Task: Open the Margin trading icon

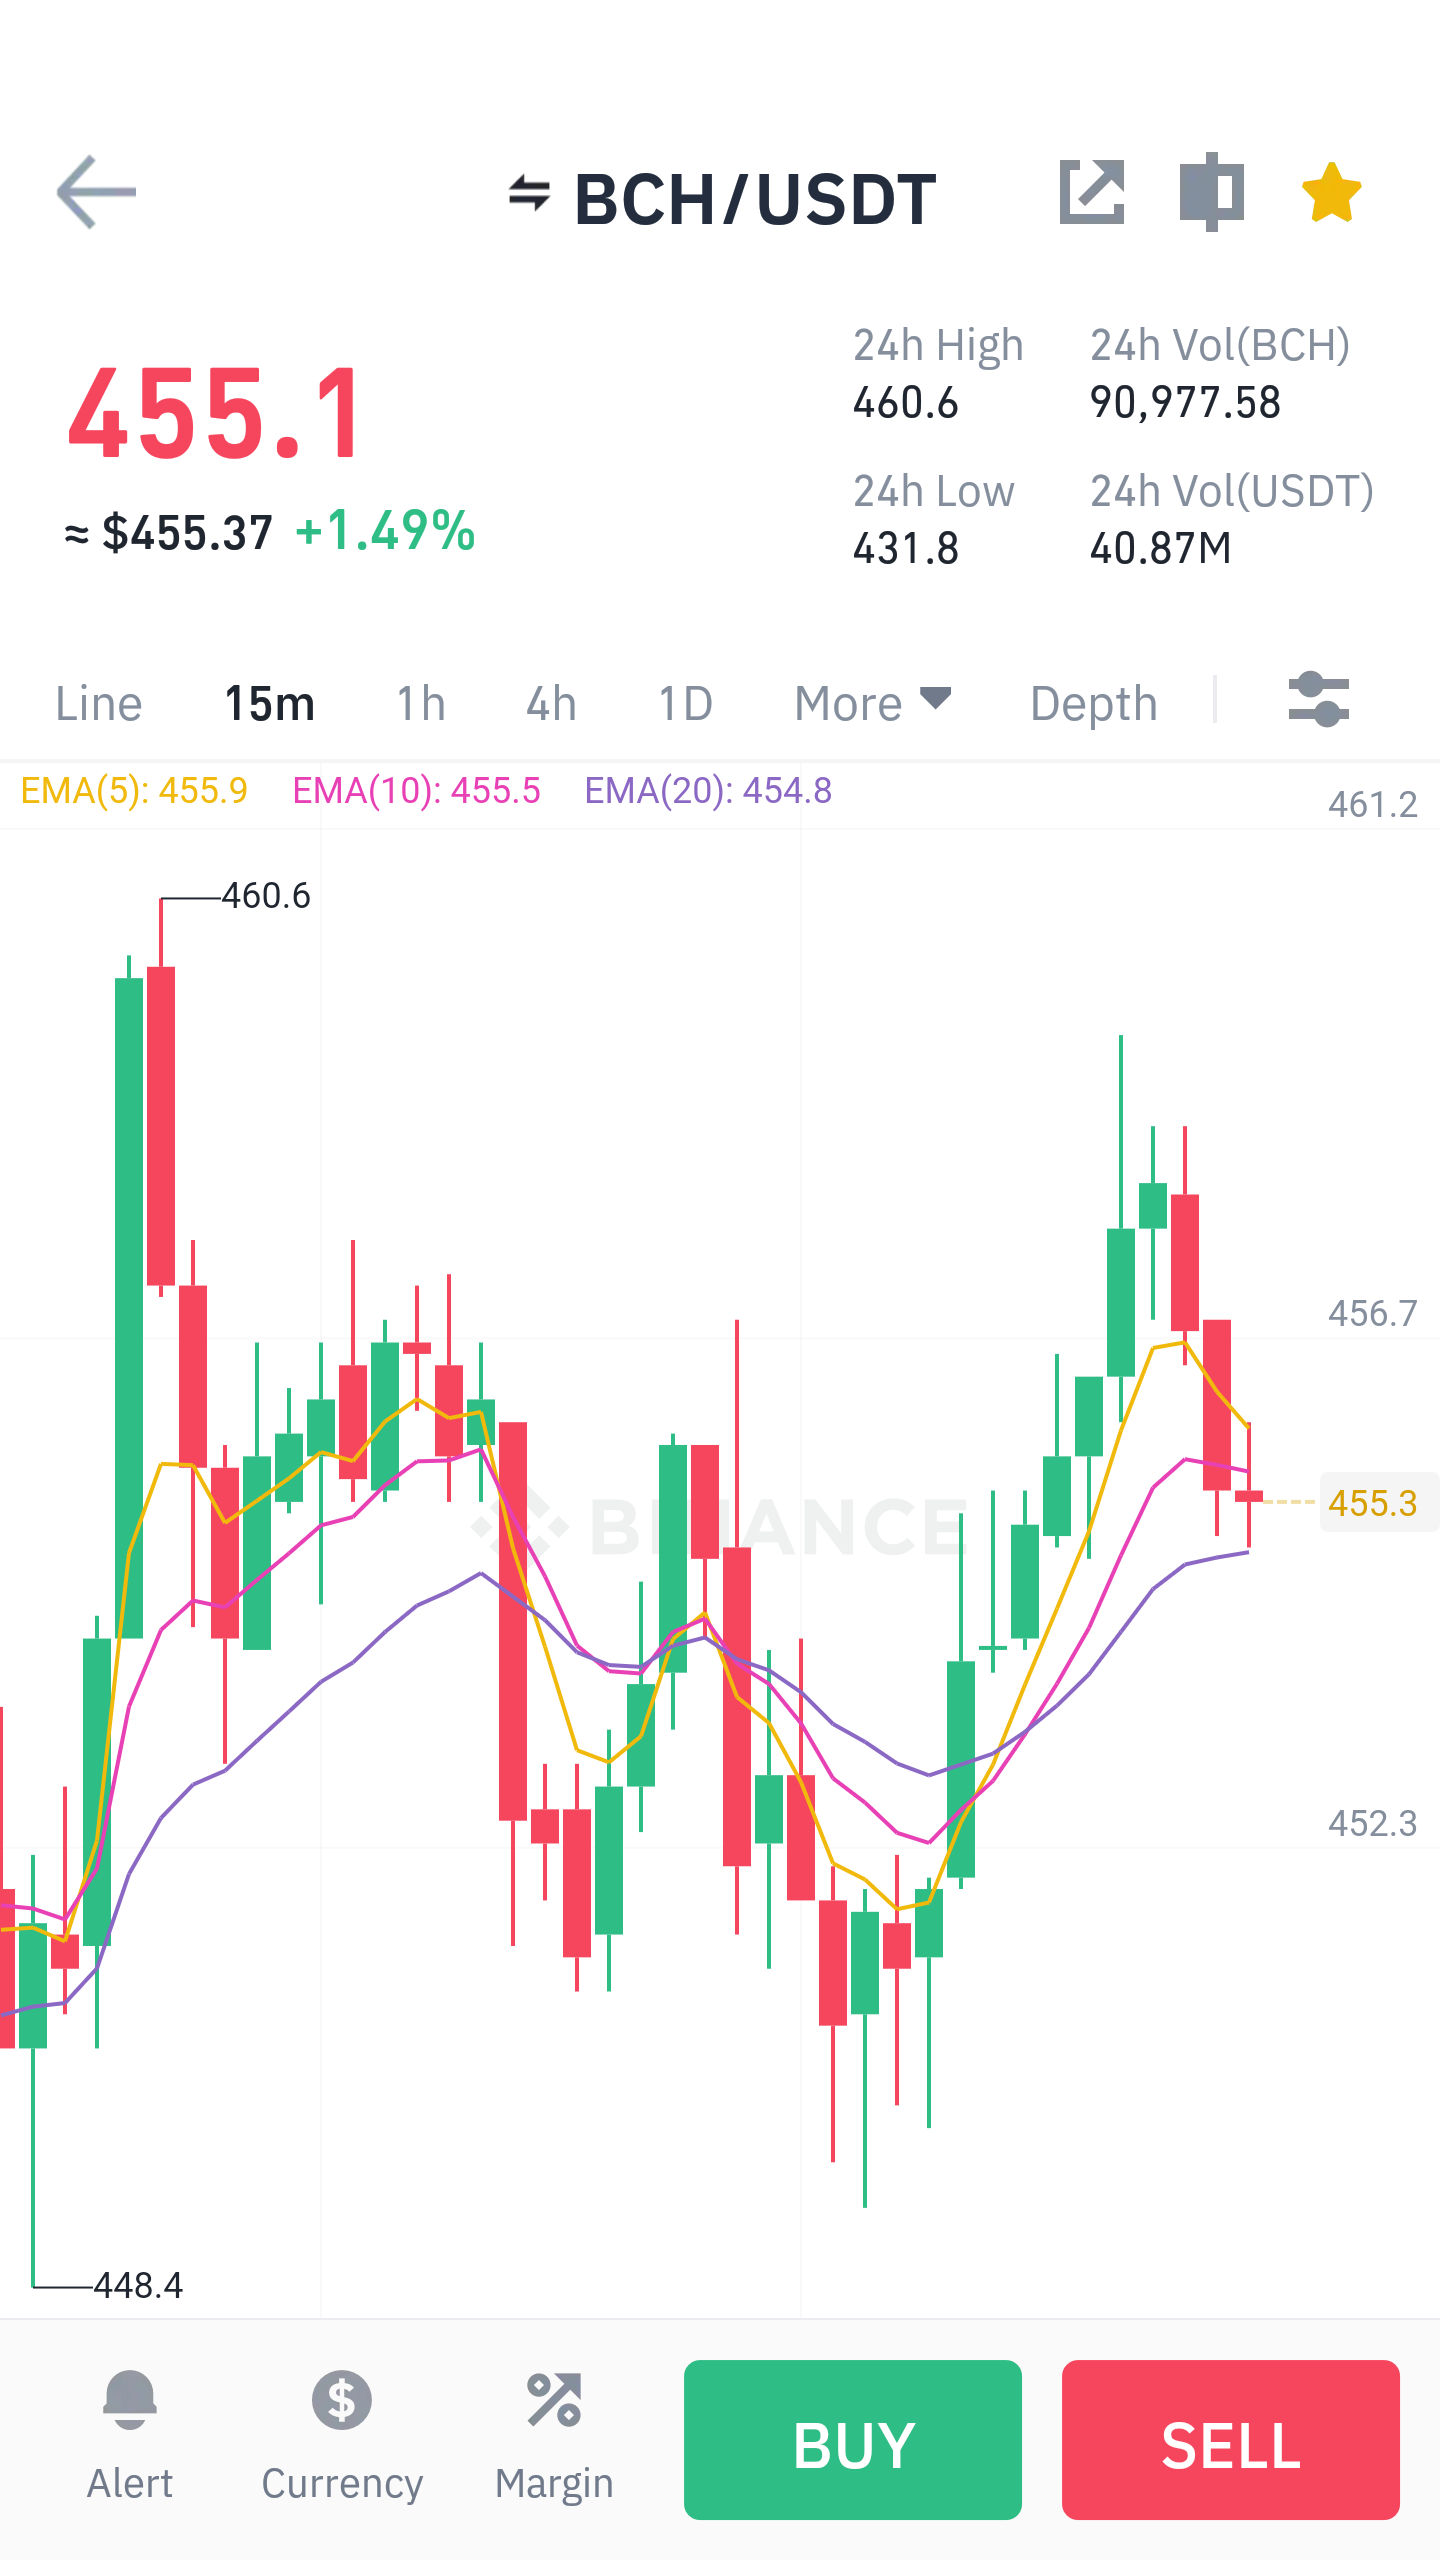Action: click(554, 2400)
